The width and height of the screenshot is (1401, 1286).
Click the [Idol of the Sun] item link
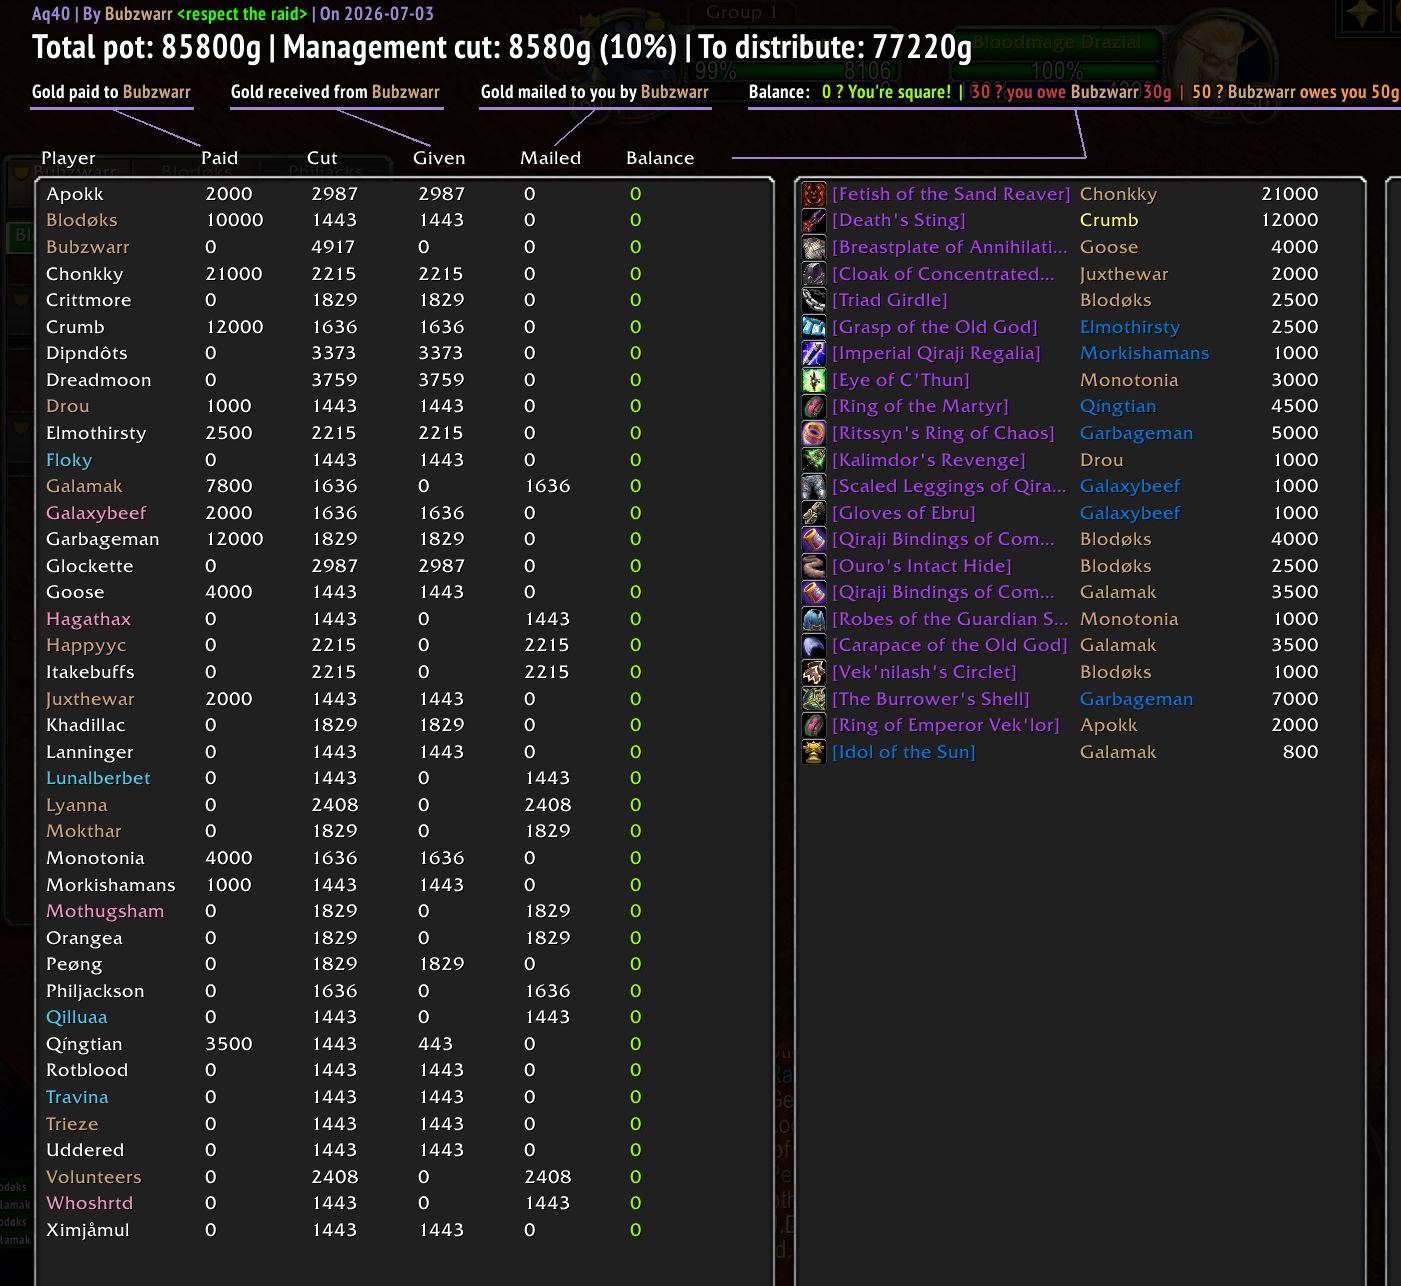tap(904, 752)
